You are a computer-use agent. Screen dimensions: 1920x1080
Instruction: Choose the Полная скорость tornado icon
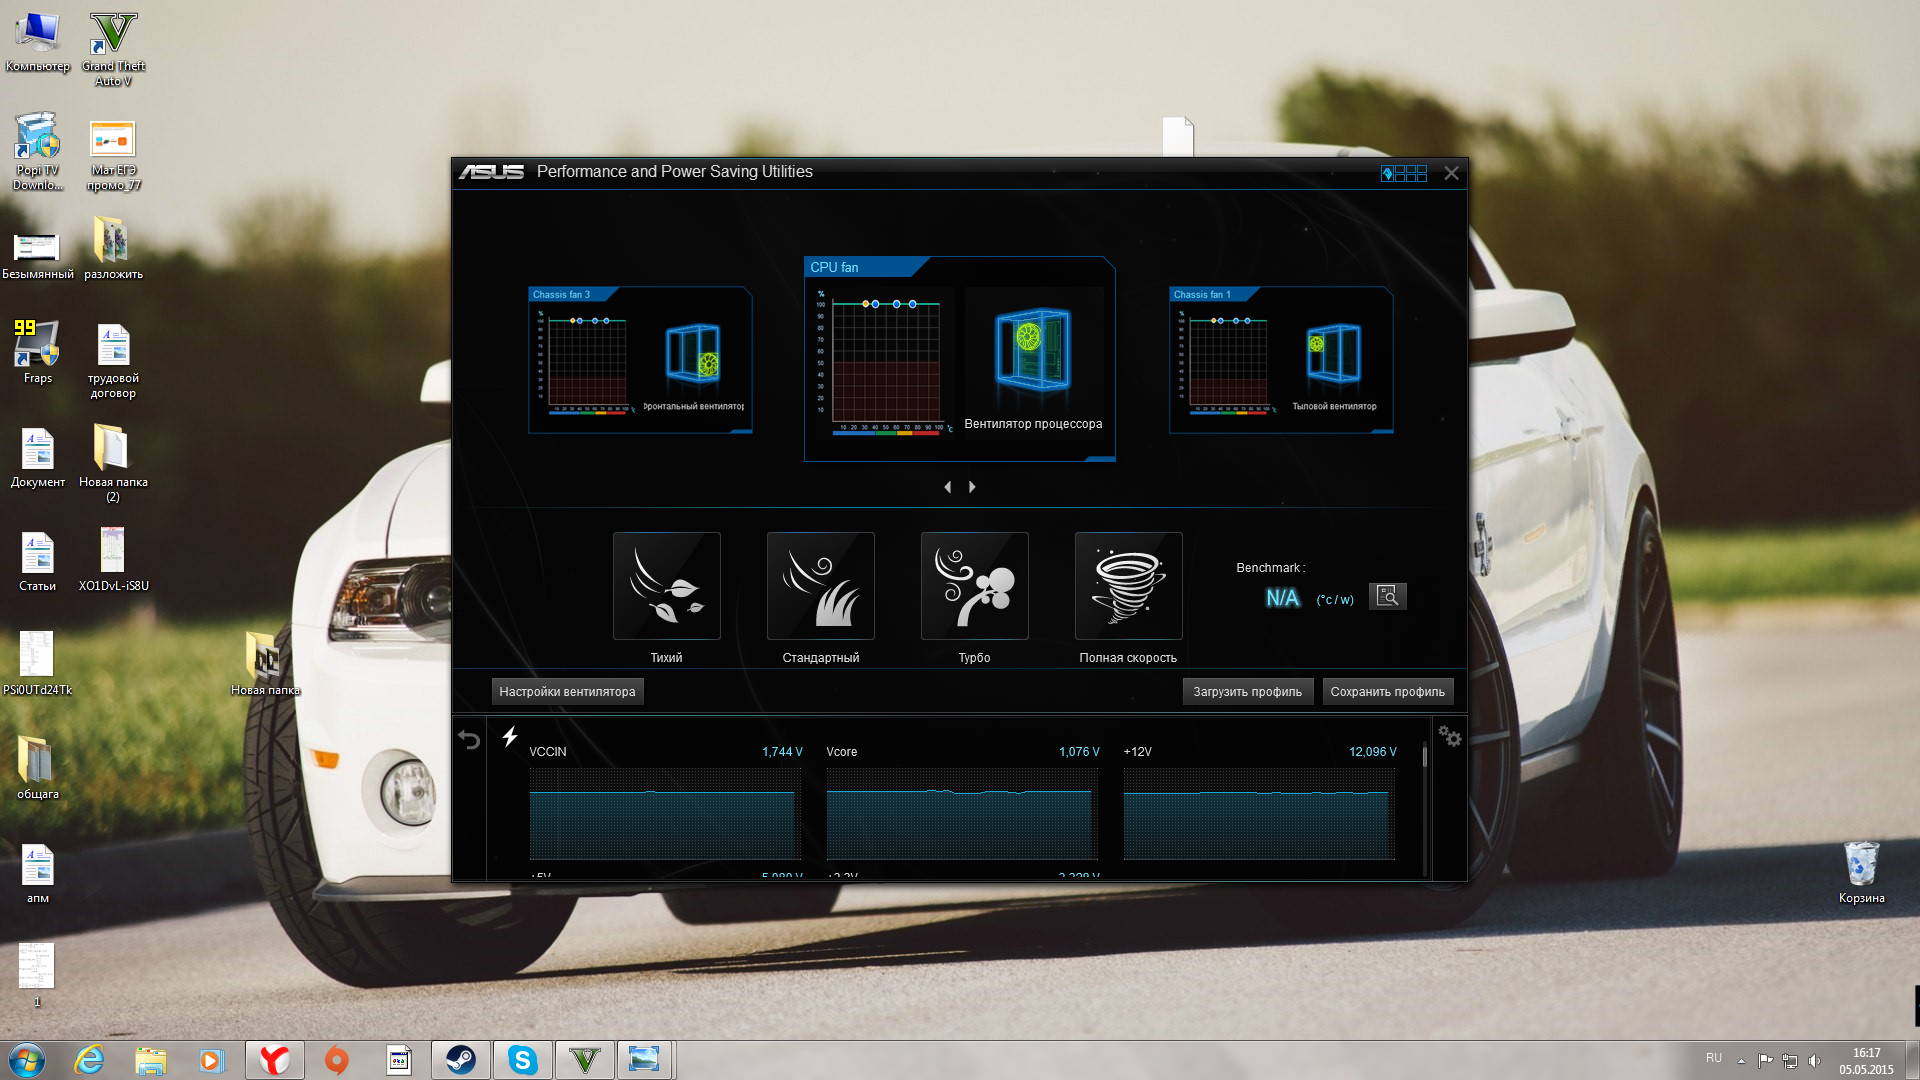1128,586
